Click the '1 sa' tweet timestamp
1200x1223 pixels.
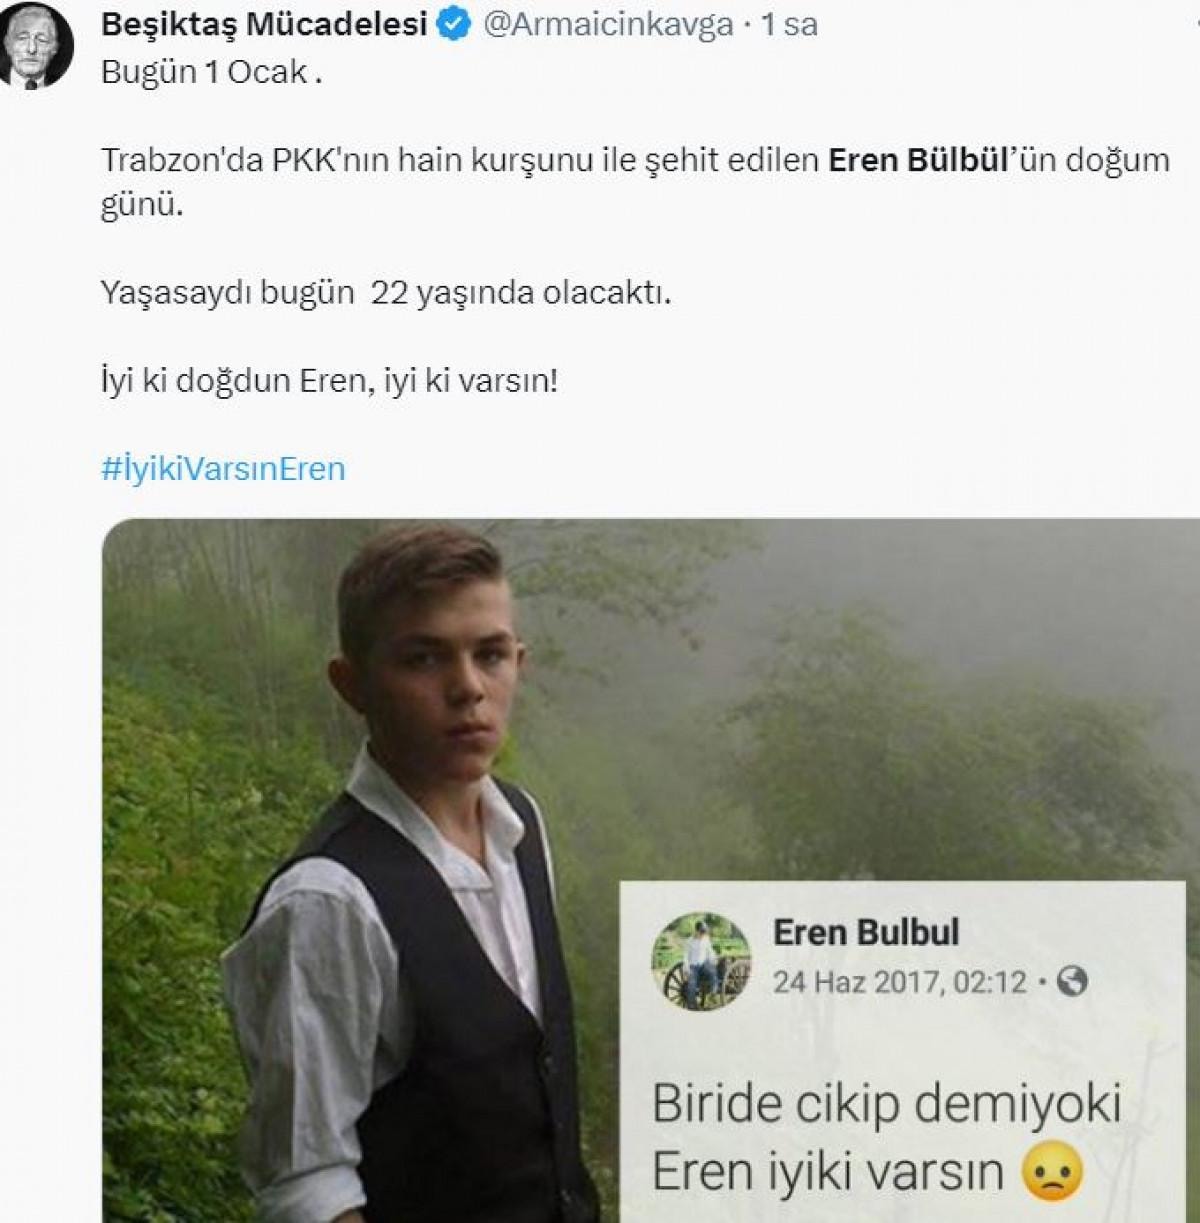(x=789, y=24)
